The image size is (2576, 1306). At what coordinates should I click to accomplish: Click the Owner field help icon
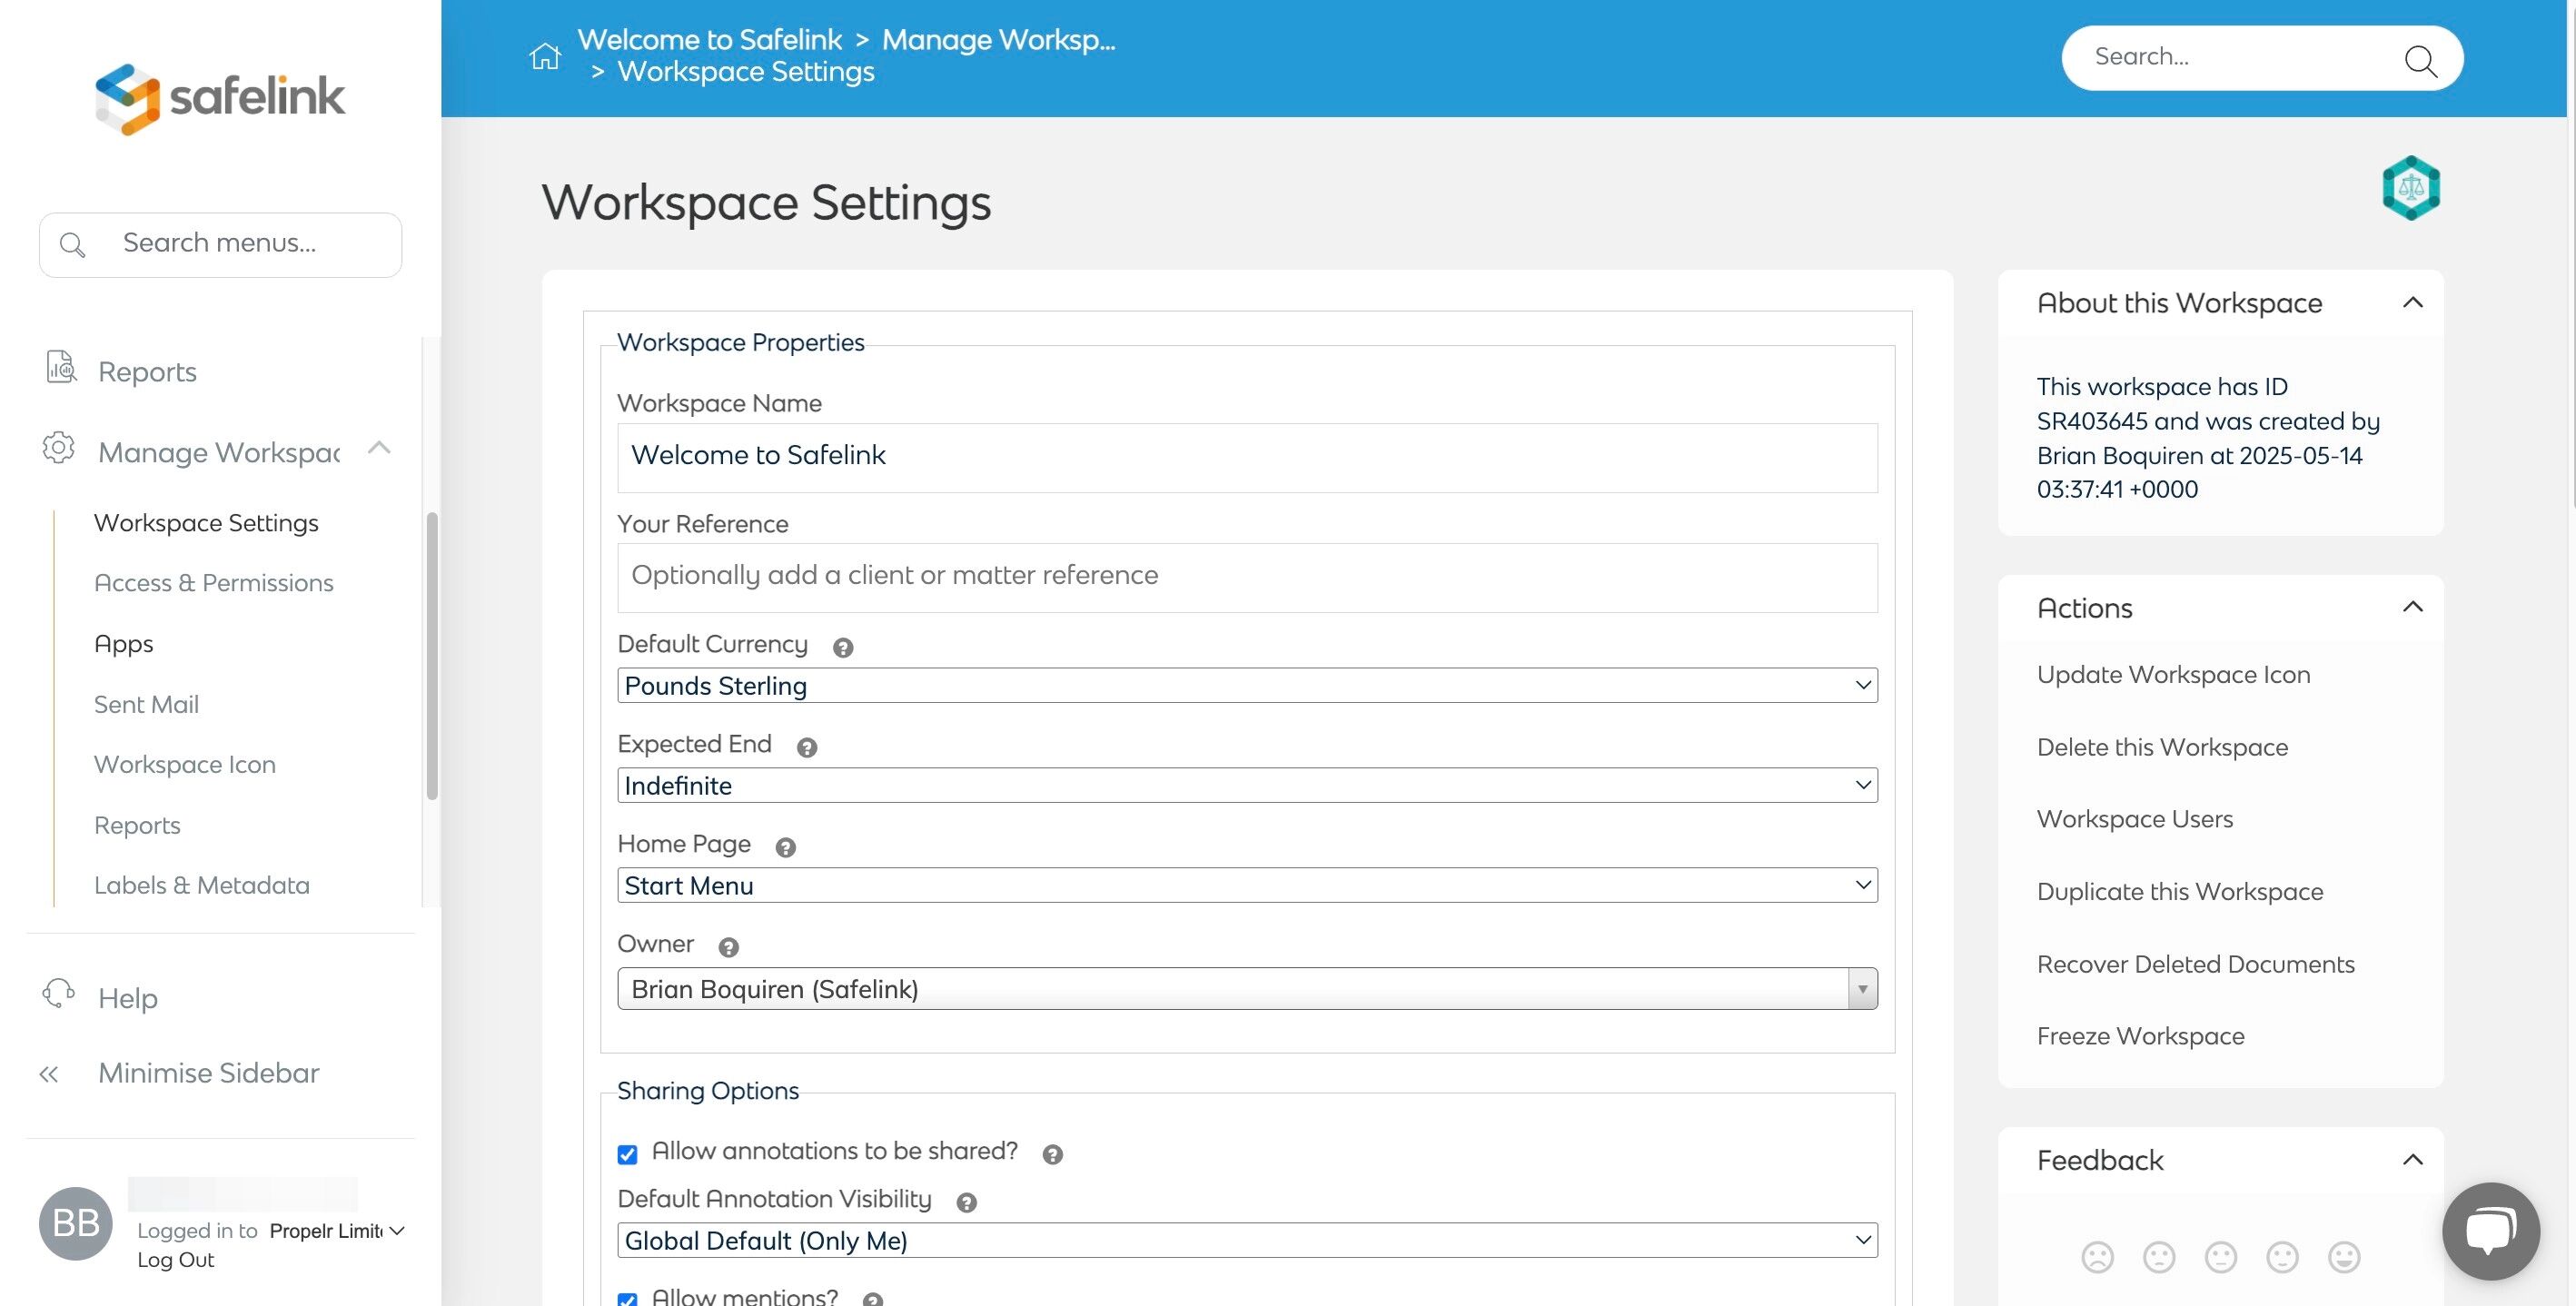point(729,947)
